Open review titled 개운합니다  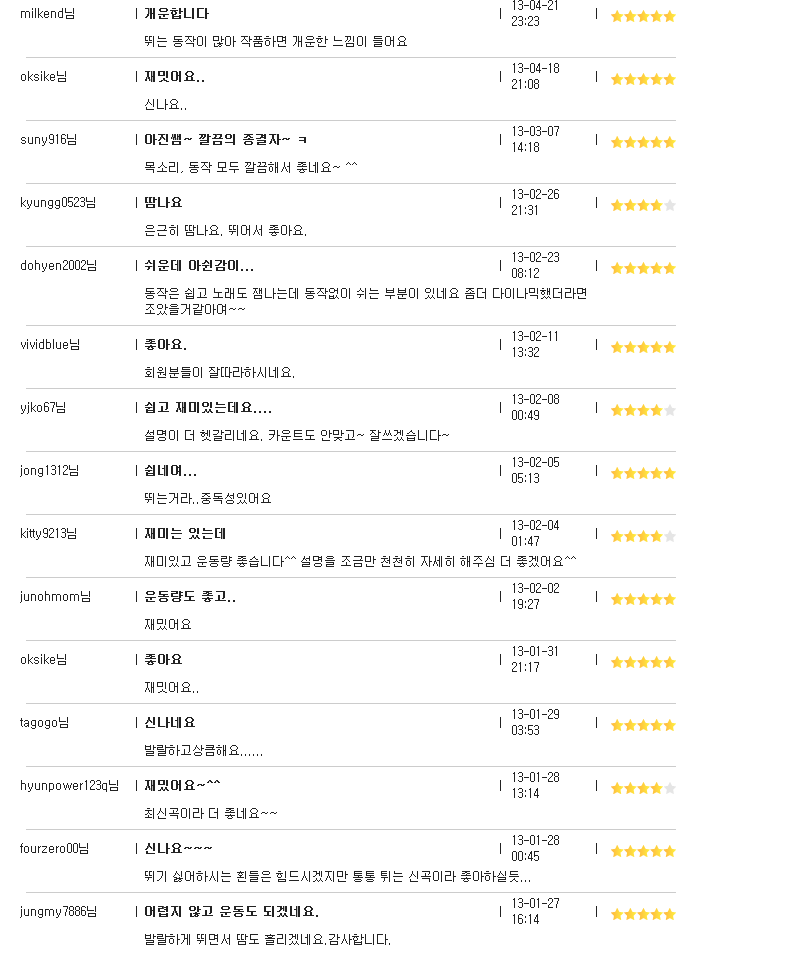[x=177, y=13]
